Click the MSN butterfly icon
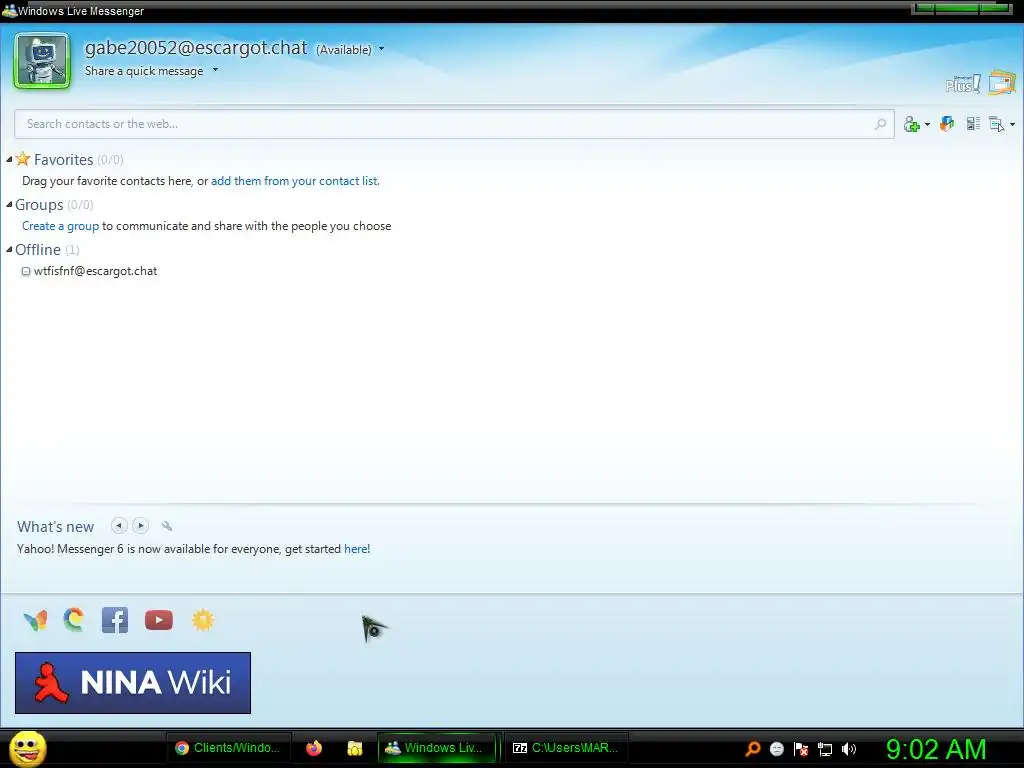 35,620
